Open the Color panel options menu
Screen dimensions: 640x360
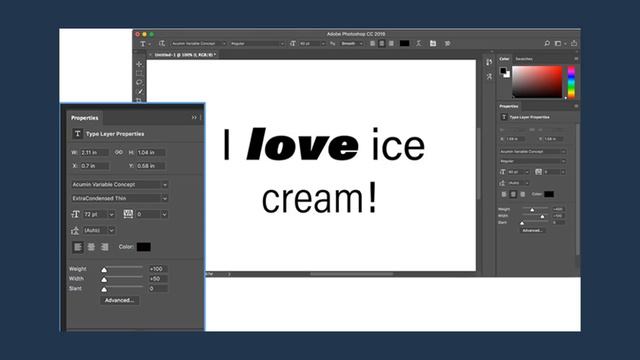click(x=576, y=59)
